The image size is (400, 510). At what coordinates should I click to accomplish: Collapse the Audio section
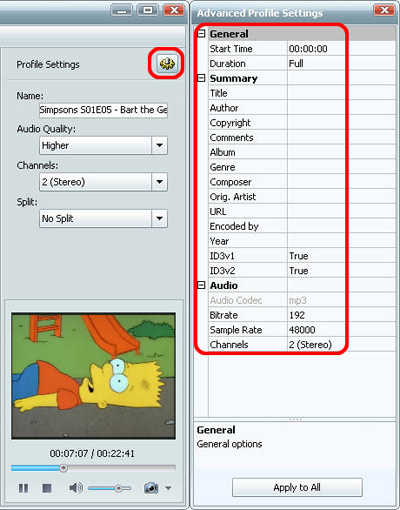201,285
